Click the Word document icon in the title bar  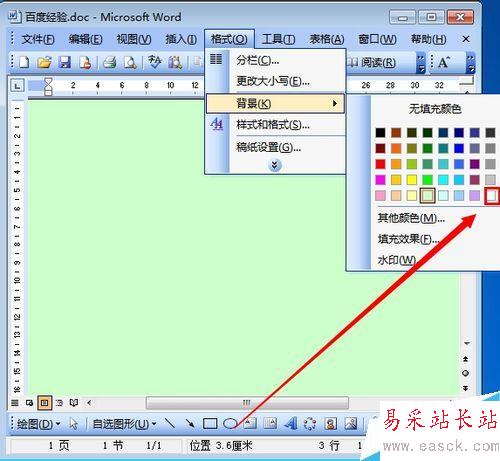(x=14, y=17)
